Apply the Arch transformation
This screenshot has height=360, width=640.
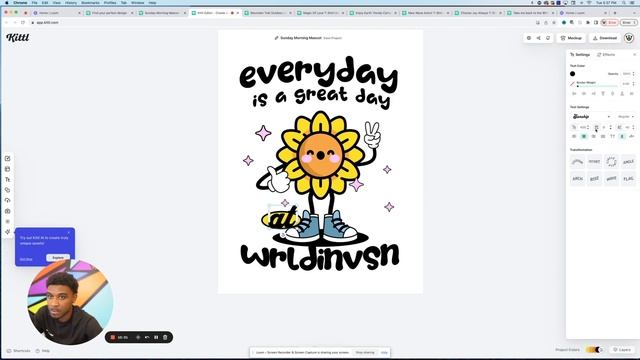point(577,179)
